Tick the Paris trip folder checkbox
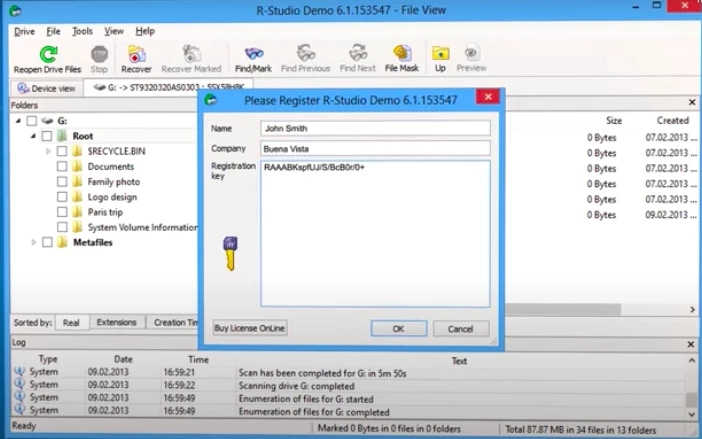This screenshot has width=702, height=439. tap(62, 212)
